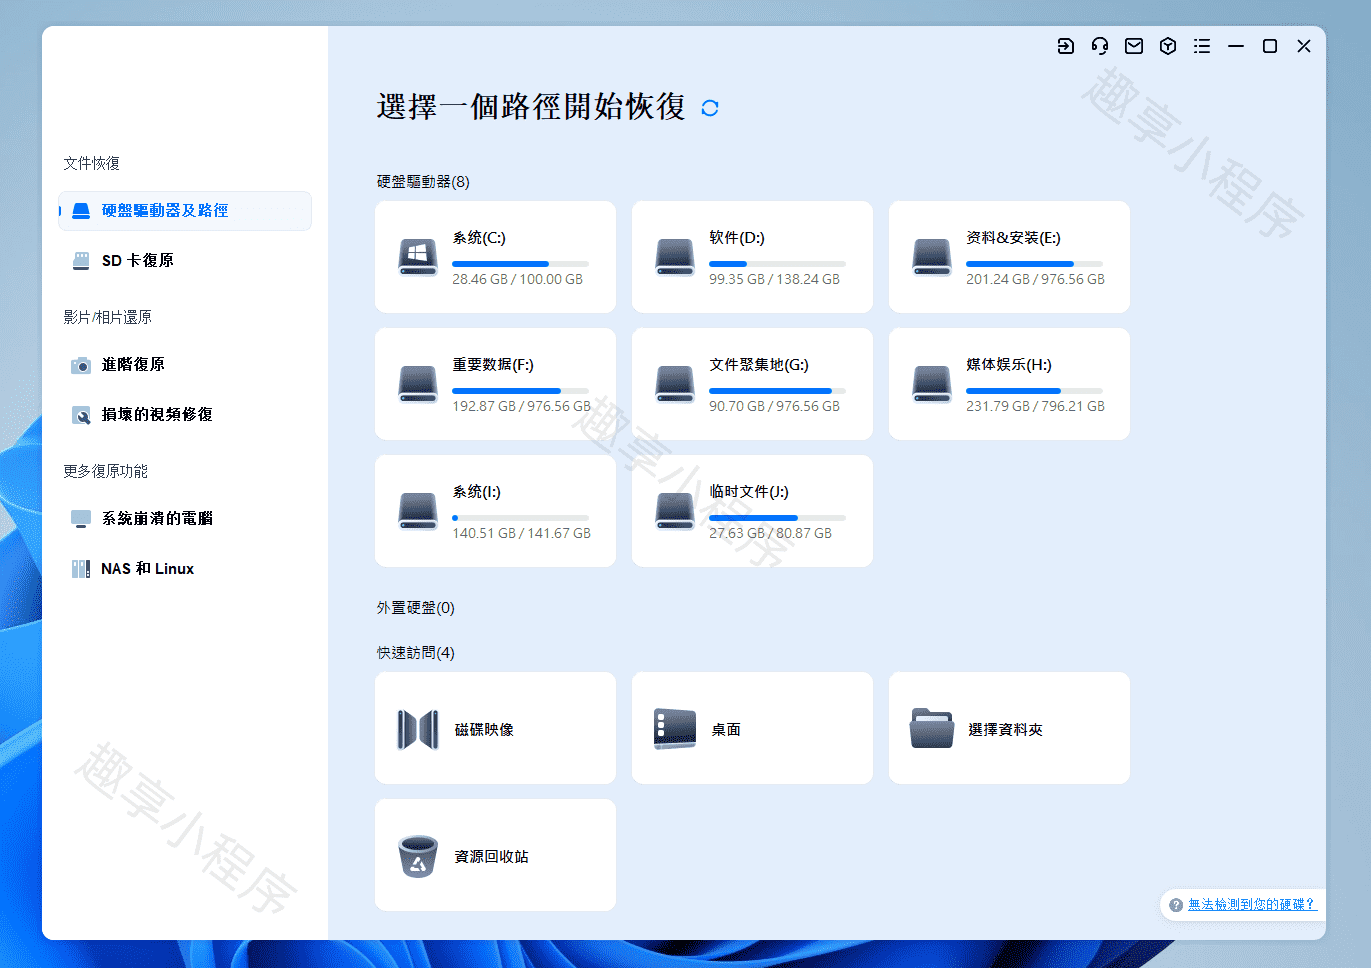The height and width of the screenshot is (968, 1371).
Task: Open the headset support icon
Action: click(1100, 46)
